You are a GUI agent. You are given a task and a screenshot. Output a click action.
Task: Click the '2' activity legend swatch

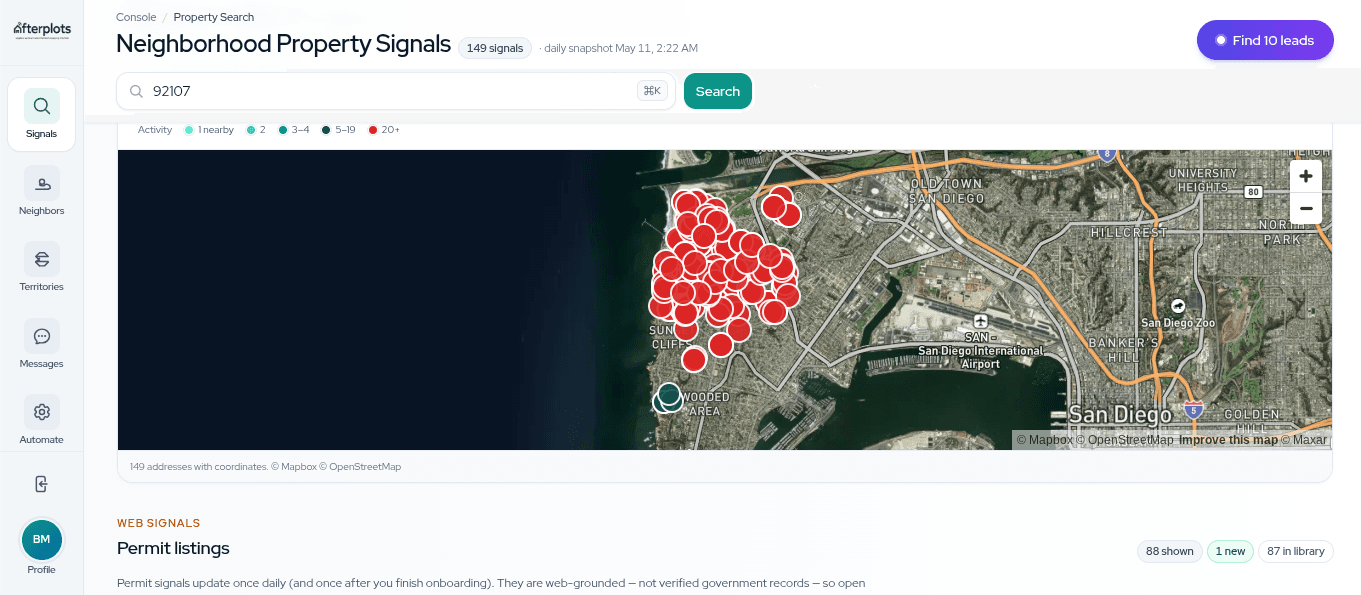point(251,130)
